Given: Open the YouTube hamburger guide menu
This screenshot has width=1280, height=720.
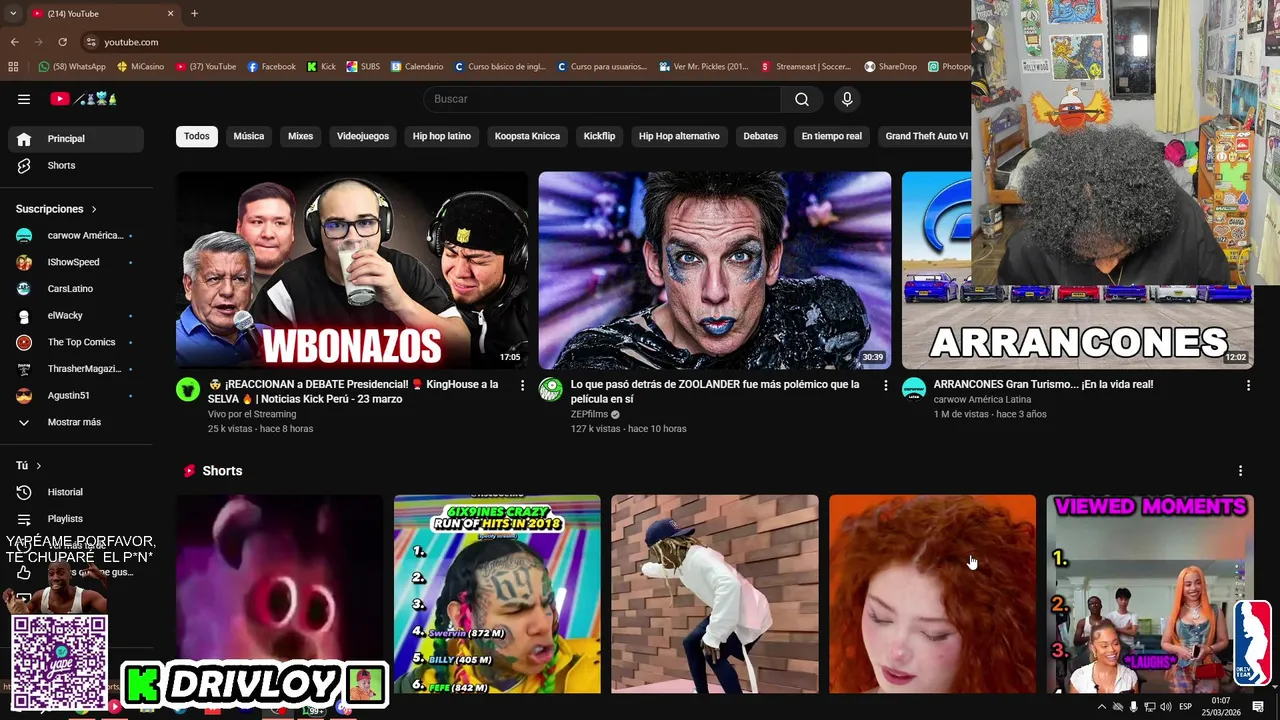Looking at the screenshot, I should [24, 99].
